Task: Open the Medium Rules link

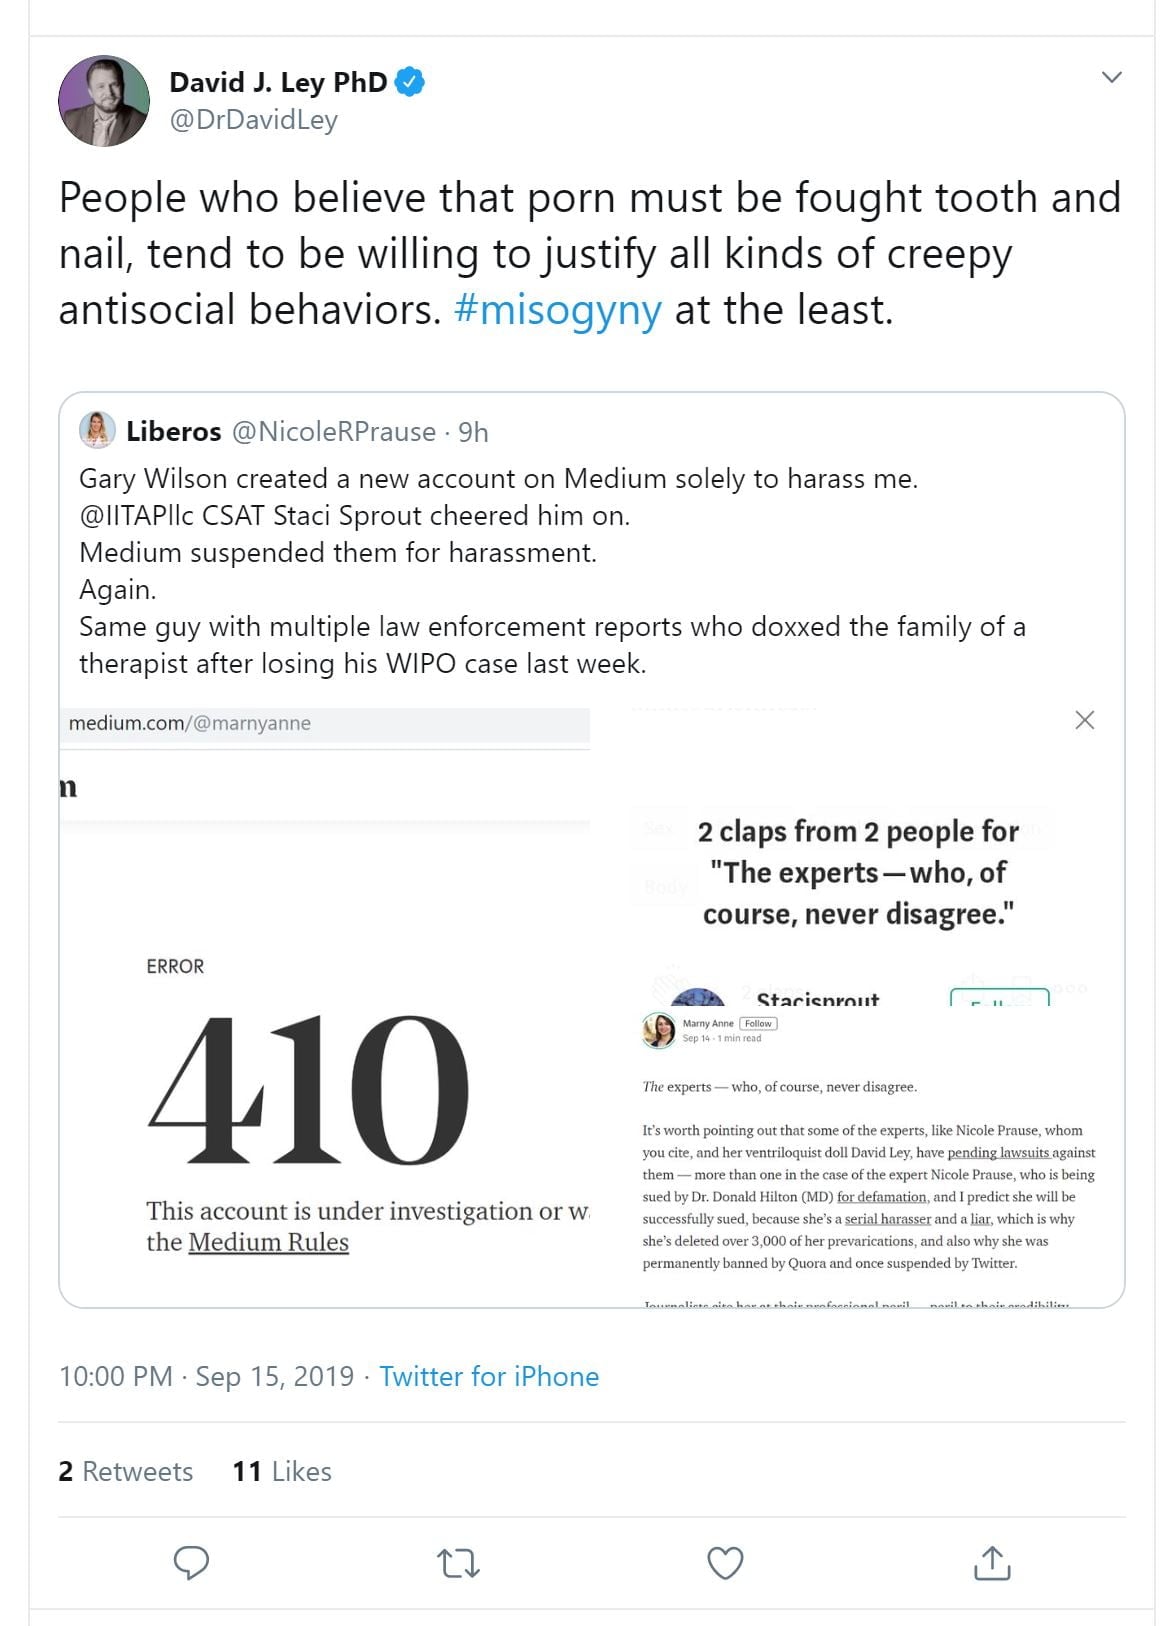Action: (x=269, y=1242)
